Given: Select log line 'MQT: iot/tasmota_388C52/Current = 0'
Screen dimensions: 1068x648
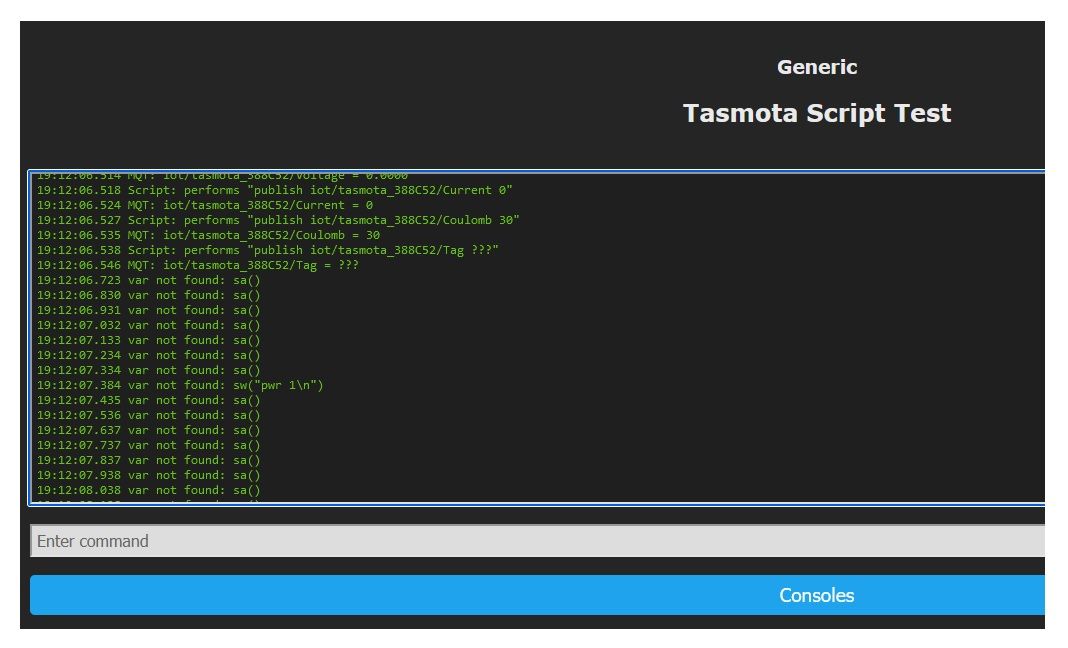Looking at the screenshot, I should coord(204,205).
